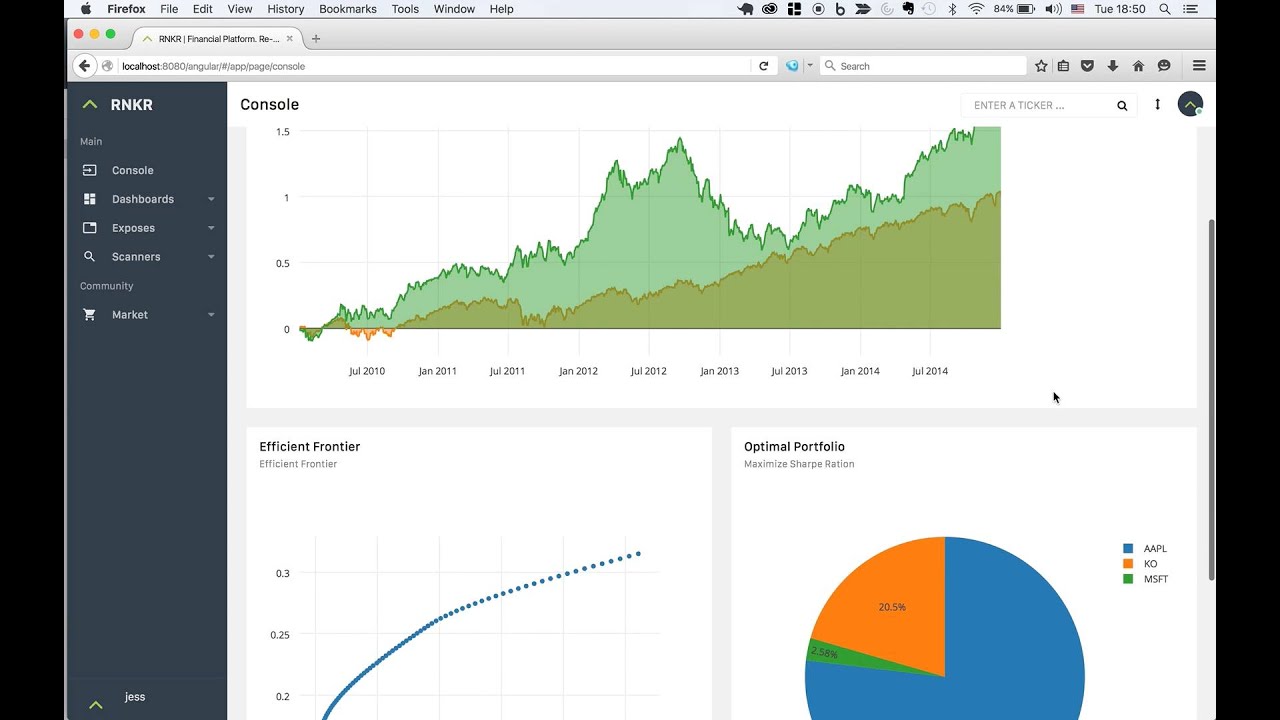This screenshot has height=720, width=1280.
Task: Click the Bluetooth menu bar icon
Action: (x=952, y=9)
